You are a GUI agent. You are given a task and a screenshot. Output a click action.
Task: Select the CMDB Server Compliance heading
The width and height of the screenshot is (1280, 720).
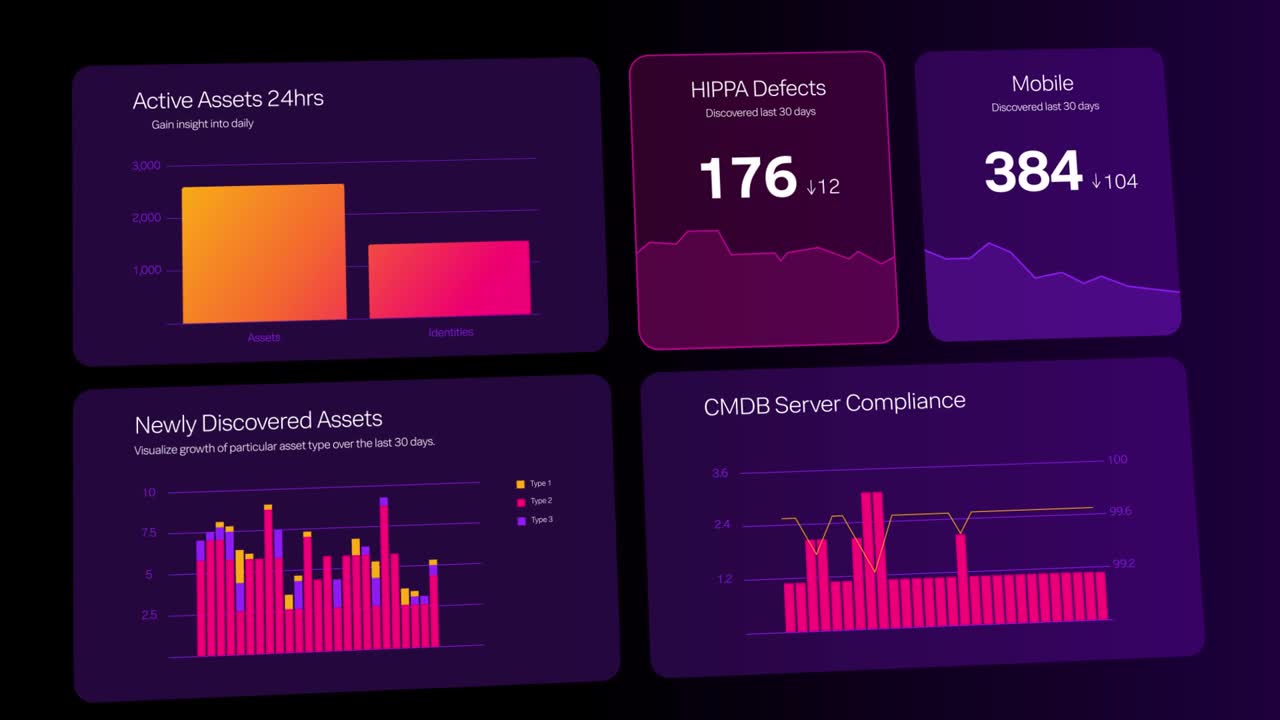[834, 404]
